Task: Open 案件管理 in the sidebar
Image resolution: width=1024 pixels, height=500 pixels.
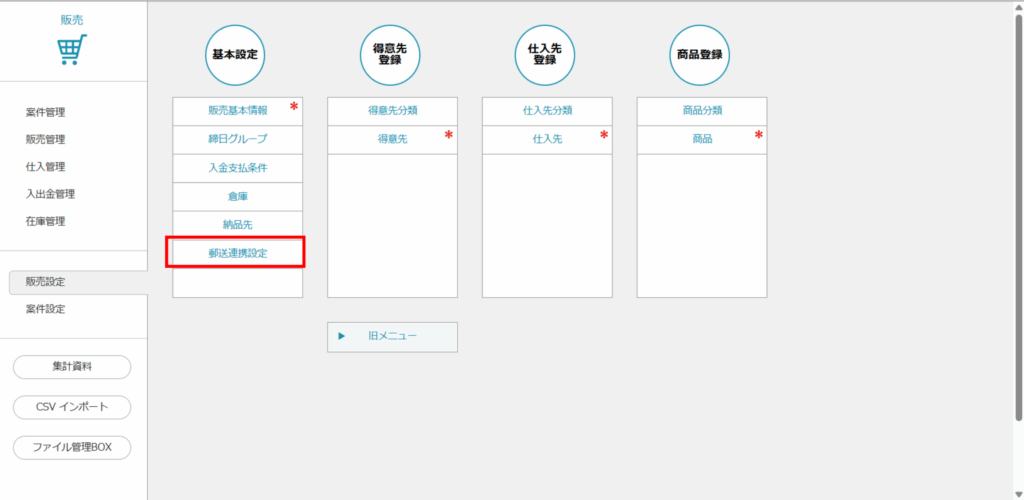Action: [46, 112]
